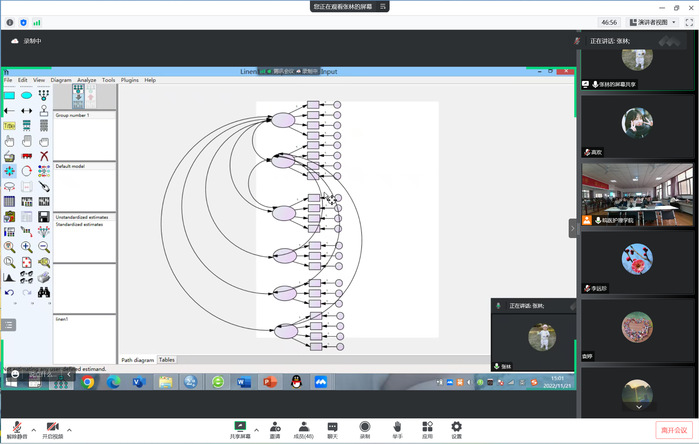Open the Analyze menu
This screenshot has width=699, height=444.
(x=87, y=80)
